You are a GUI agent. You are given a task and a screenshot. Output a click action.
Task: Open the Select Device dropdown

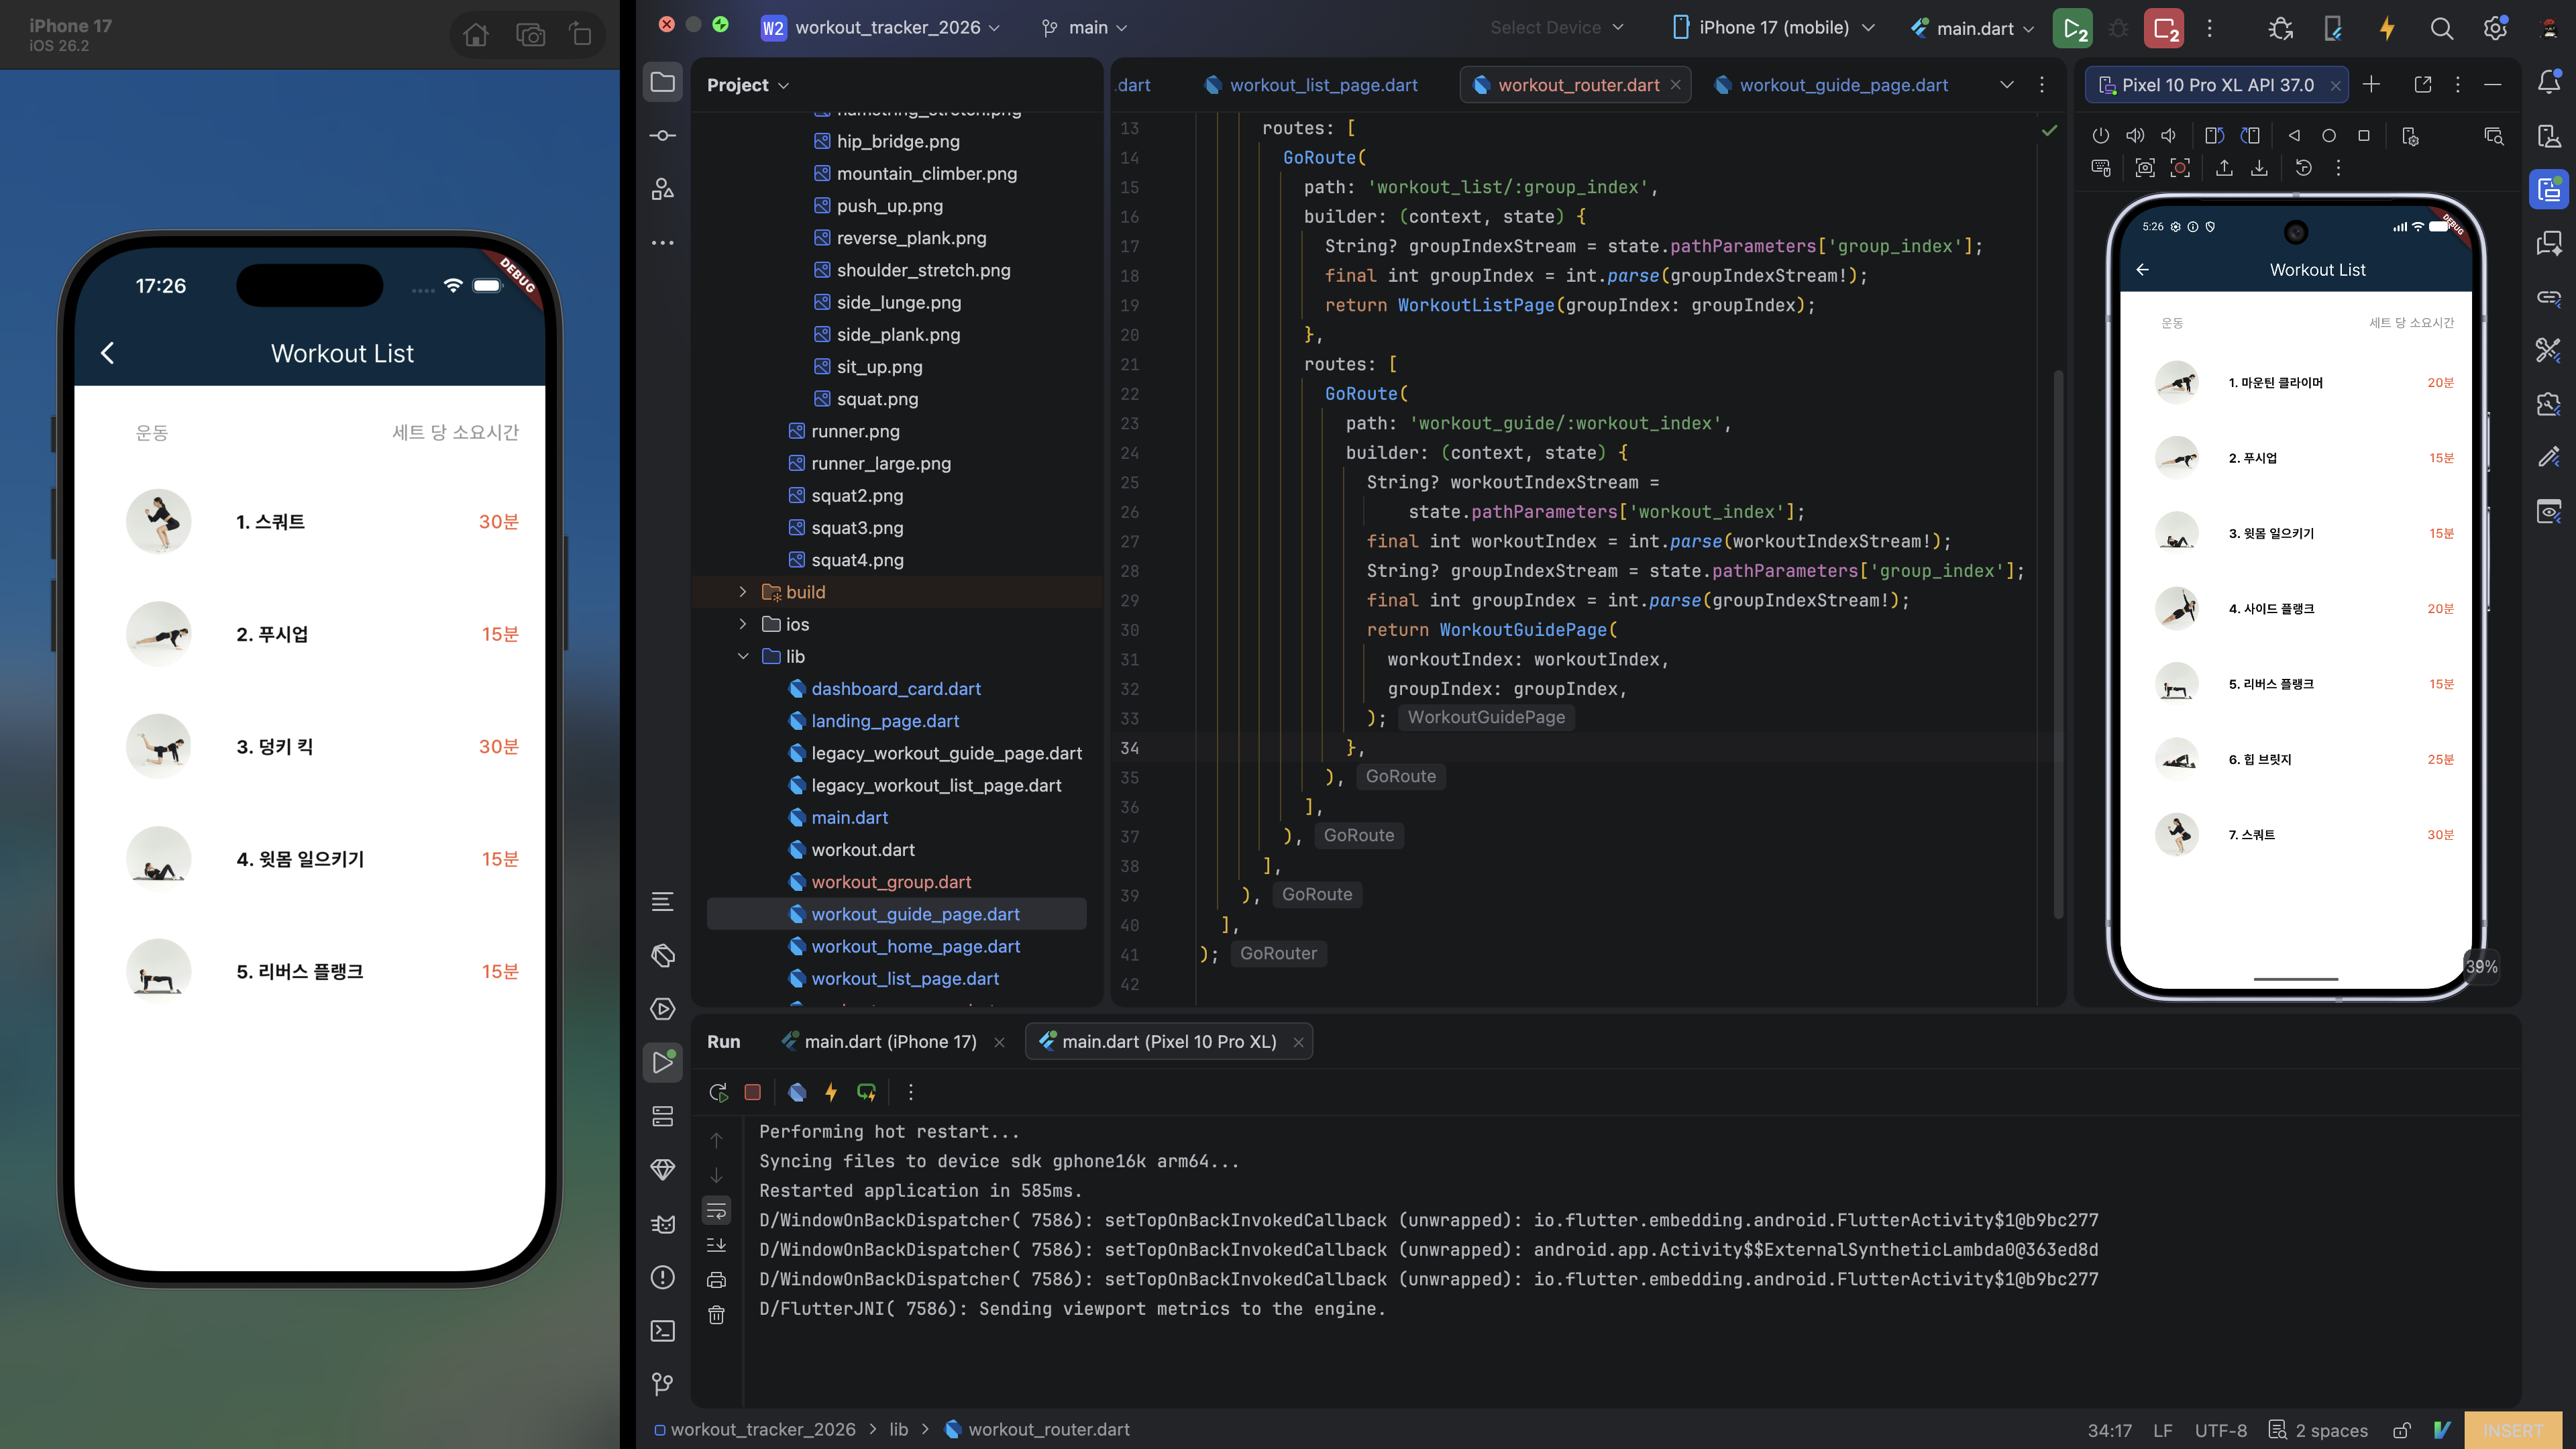(x=1556, y=28)
